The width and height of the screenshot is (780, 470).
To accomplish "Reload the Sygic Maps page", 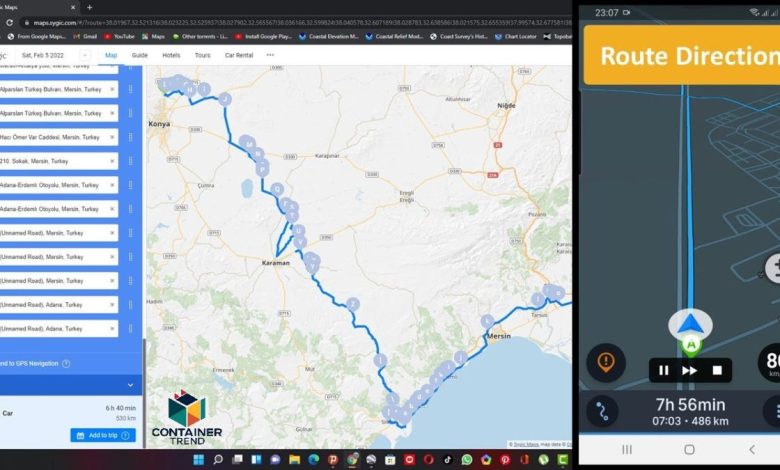I will (x=9, y=22).
